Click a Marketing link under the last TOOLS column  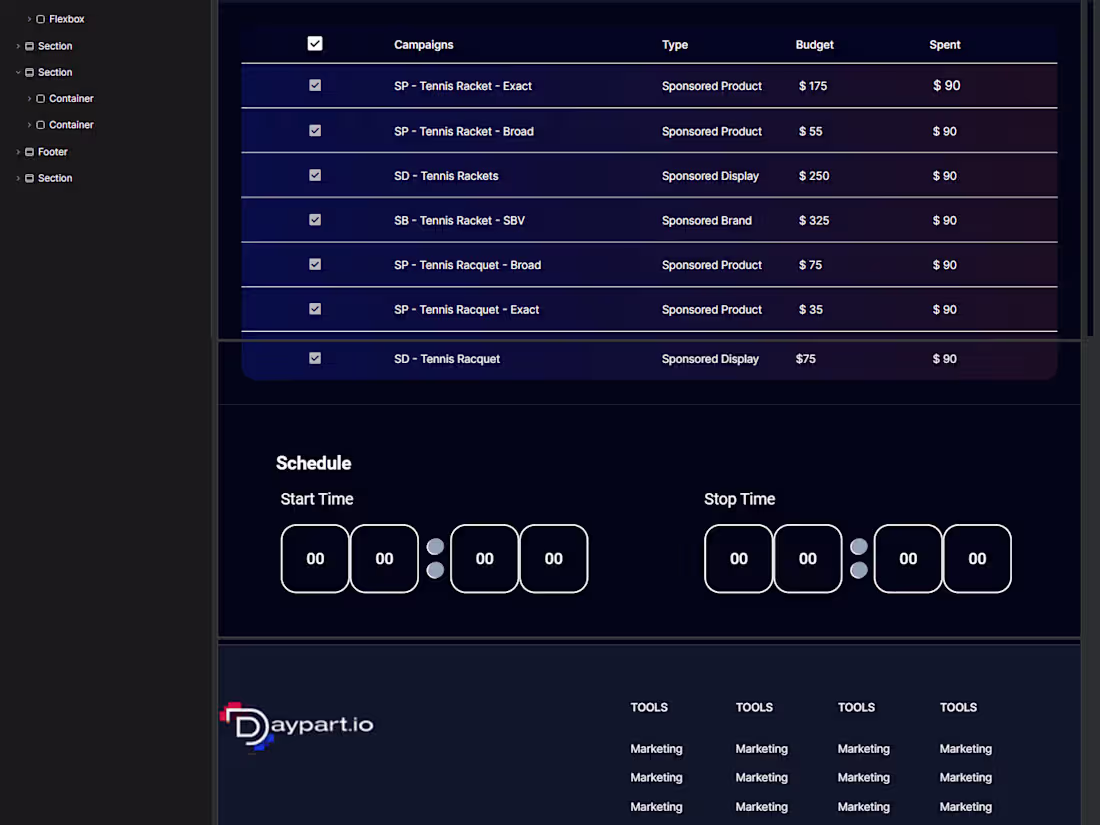965,748
